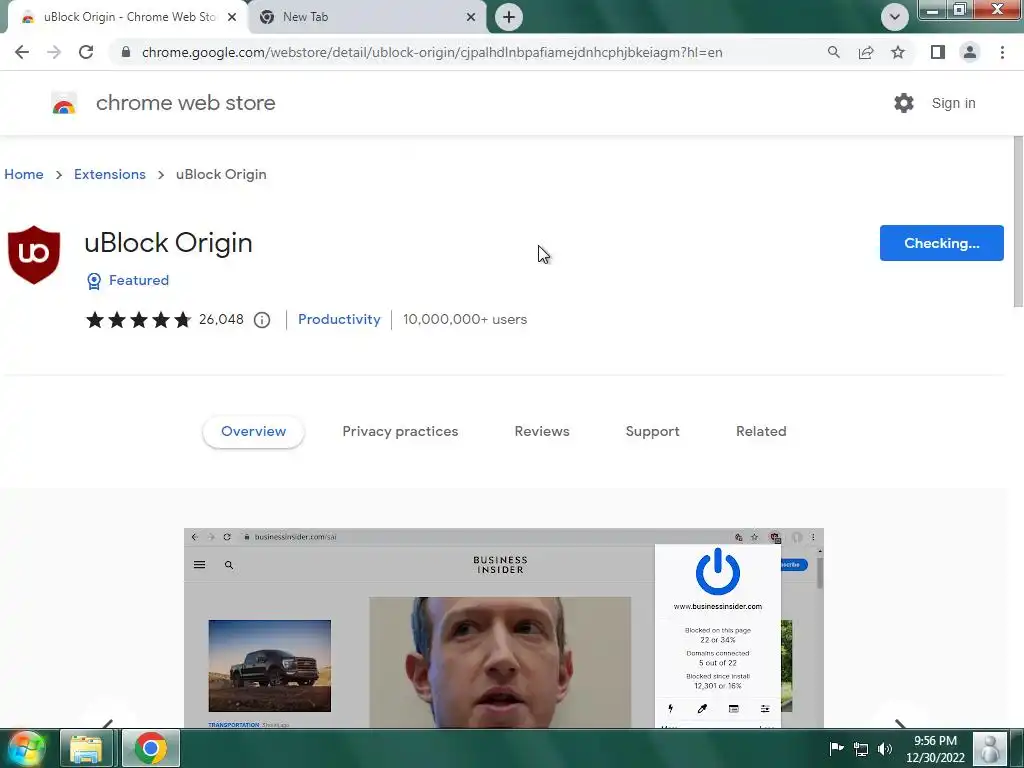Click the 10,000,000+ users text
Screen dimensions: 1024x768
coord(465,319)
